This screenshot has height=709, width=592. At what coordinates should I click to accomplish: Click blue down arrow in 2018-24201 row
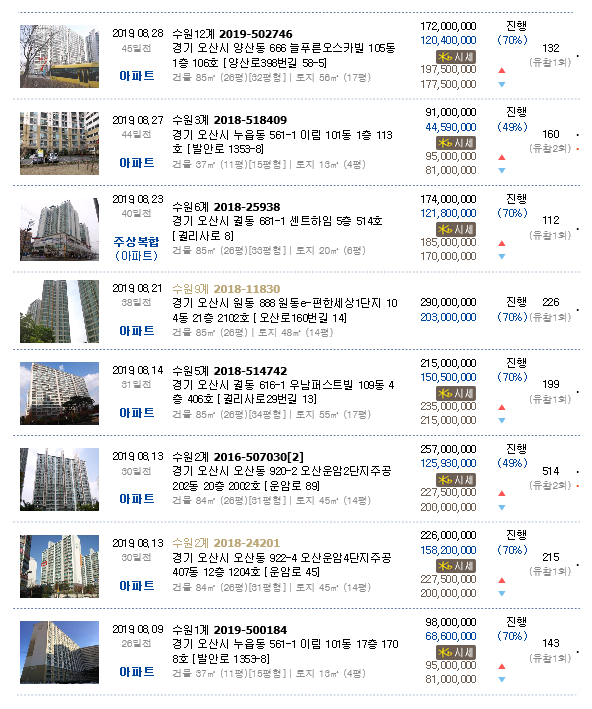(x=502, y=593)
